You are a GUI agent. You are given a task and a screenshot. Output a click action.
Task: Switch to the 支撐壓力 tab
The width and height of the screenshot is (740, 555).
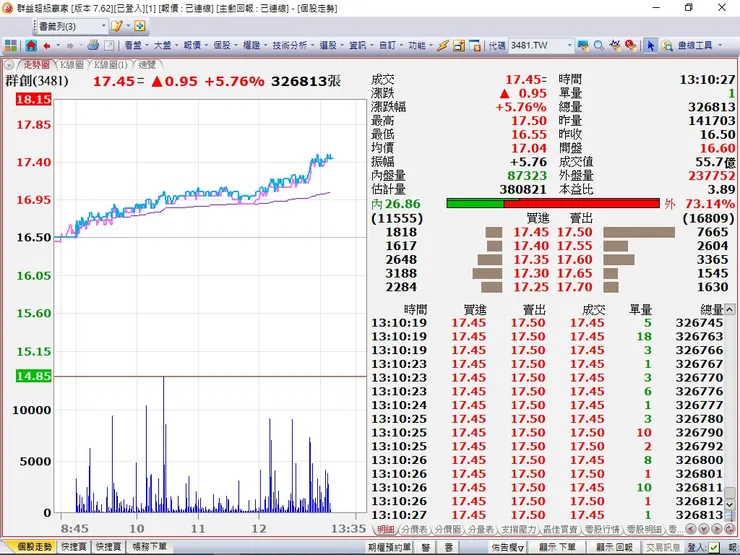pyautogui.click(x=518, y=530)
